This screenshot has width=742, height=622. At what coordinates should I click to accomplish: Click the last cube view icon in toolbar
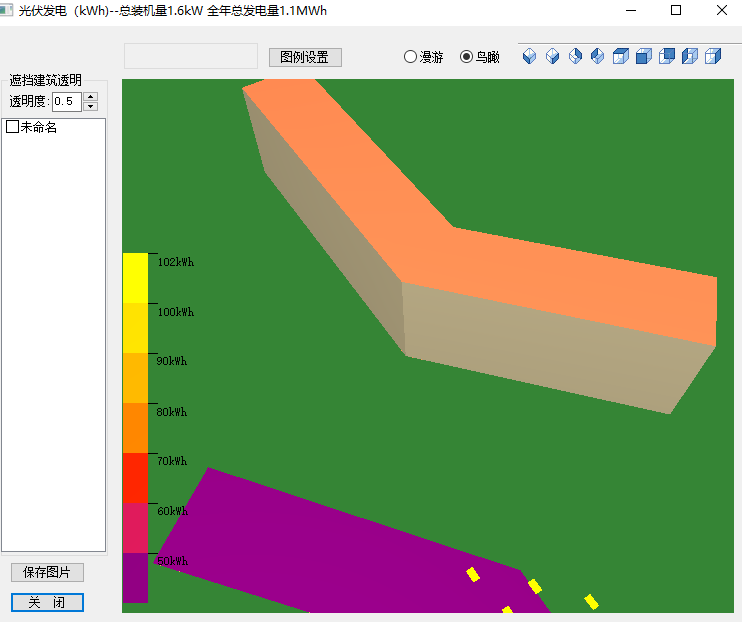713,57
